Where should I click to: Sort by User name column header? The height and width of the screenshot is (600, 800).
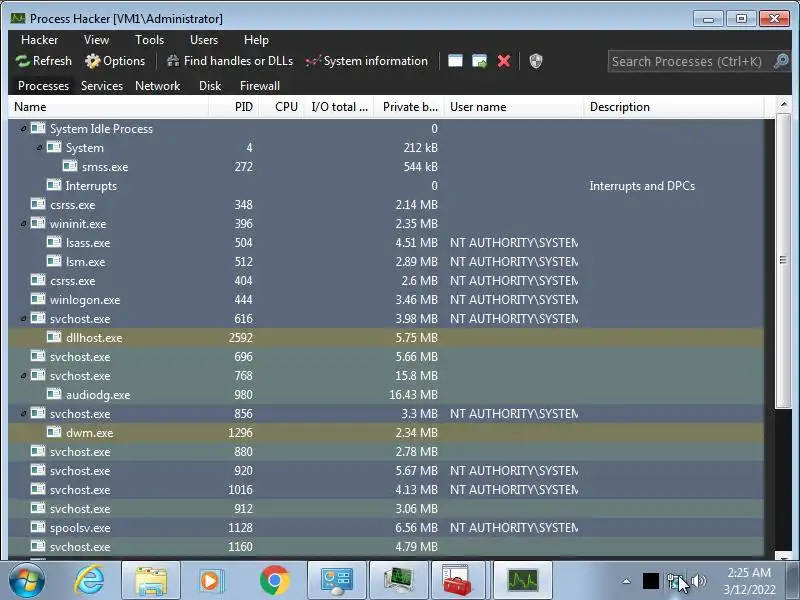(x=514, y=107)
